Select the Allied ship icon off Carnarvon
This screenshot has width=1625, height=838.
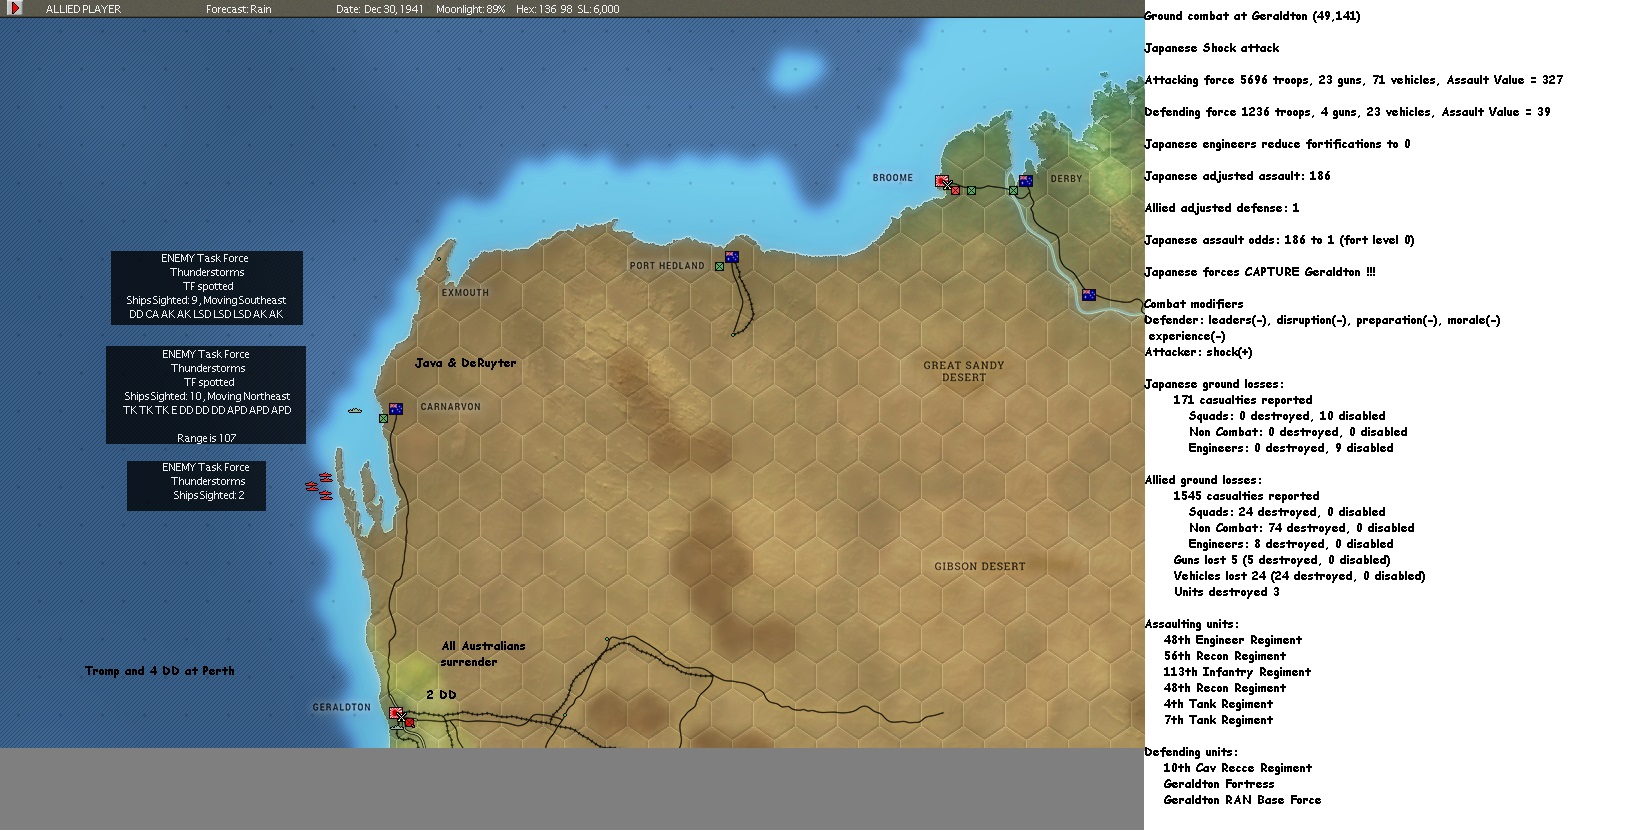pyautogui.click(x=355, y=411)
